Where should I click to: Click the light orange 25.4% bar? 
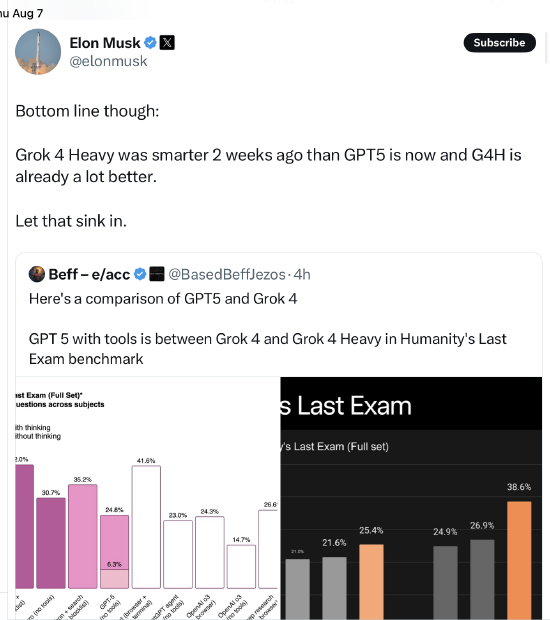(x=371, y=582)
